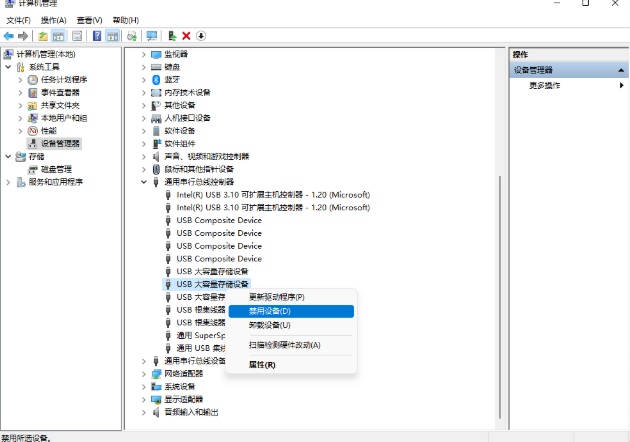Click the red X uninstall device icon
Image resolution: width=630 pixels, height=442 pixels.
(186, 35)
